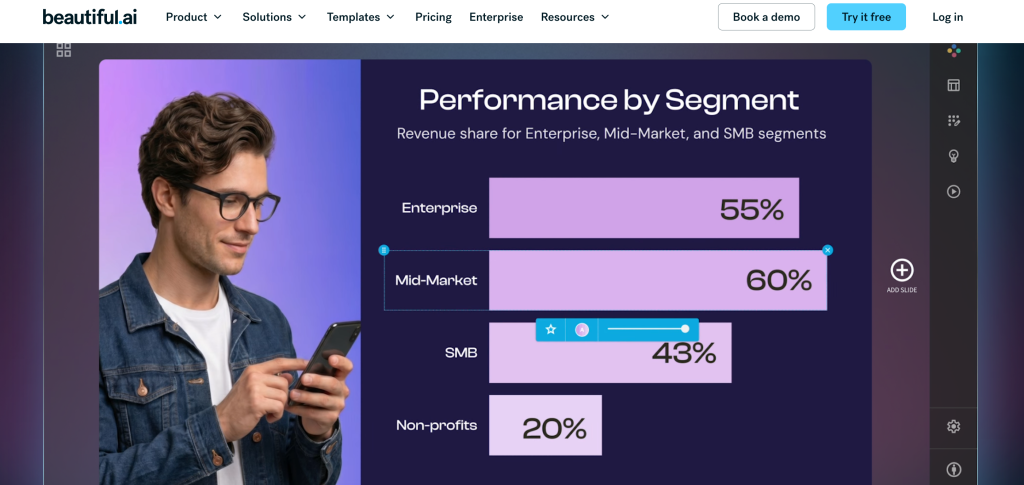The height and width of the screenshot is (485, 1024).
Task: Expand the Templates dropdown menu
Action: point(361,17)
